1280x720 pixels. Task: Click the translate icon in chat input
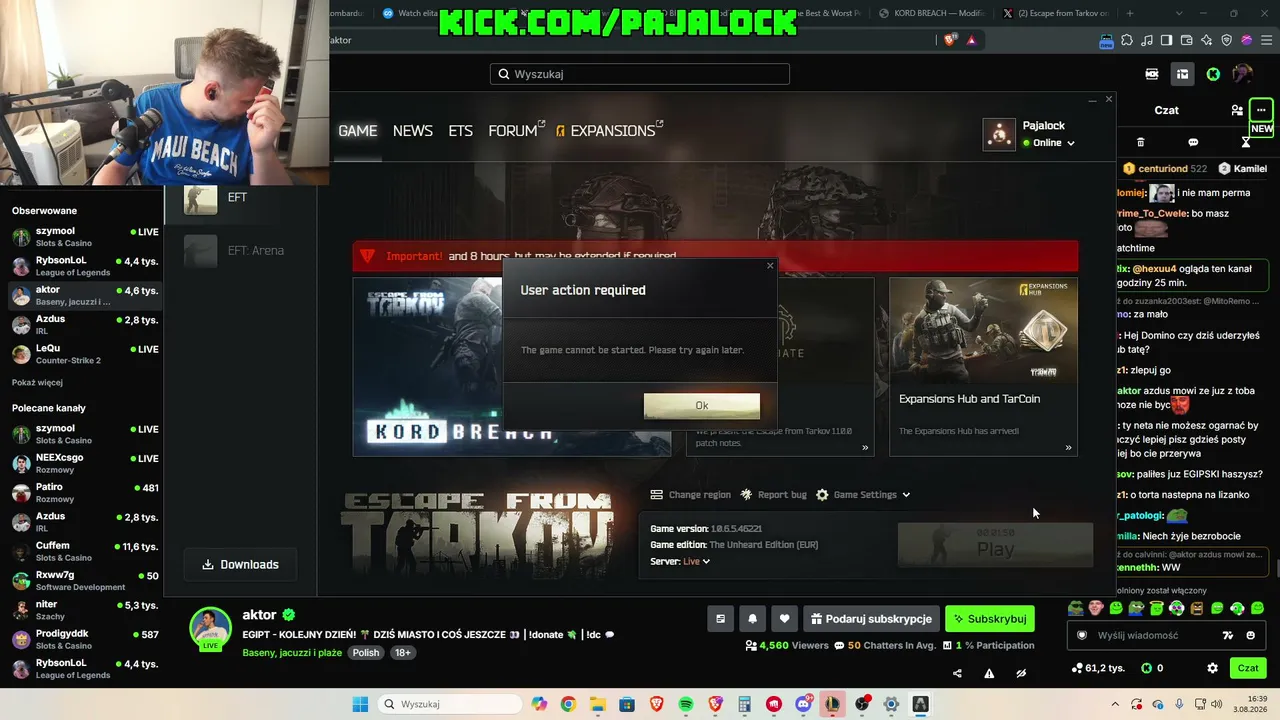tap(1228, 635)
